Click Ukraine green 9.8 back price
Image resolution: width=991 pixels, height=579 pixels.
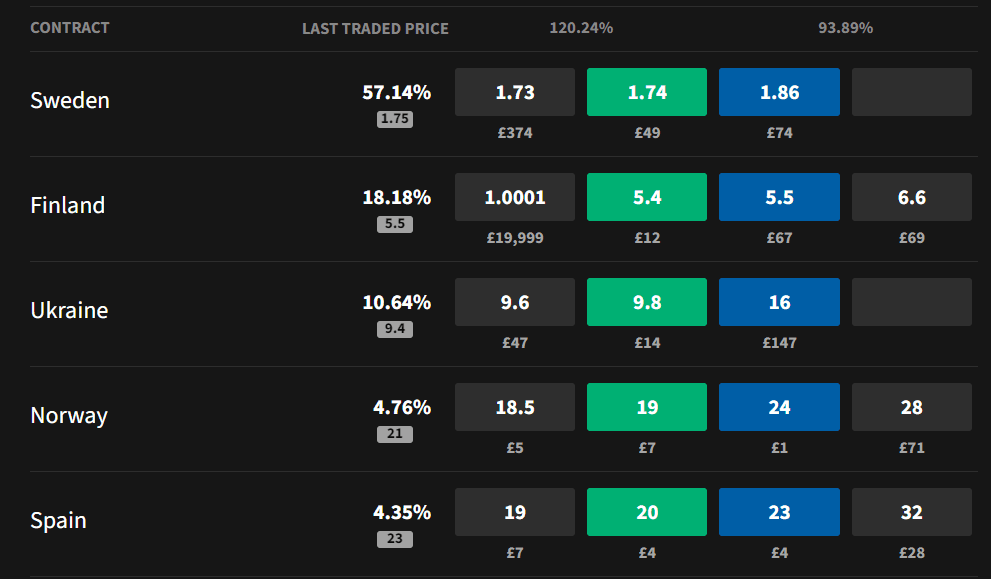click(647, 303)
